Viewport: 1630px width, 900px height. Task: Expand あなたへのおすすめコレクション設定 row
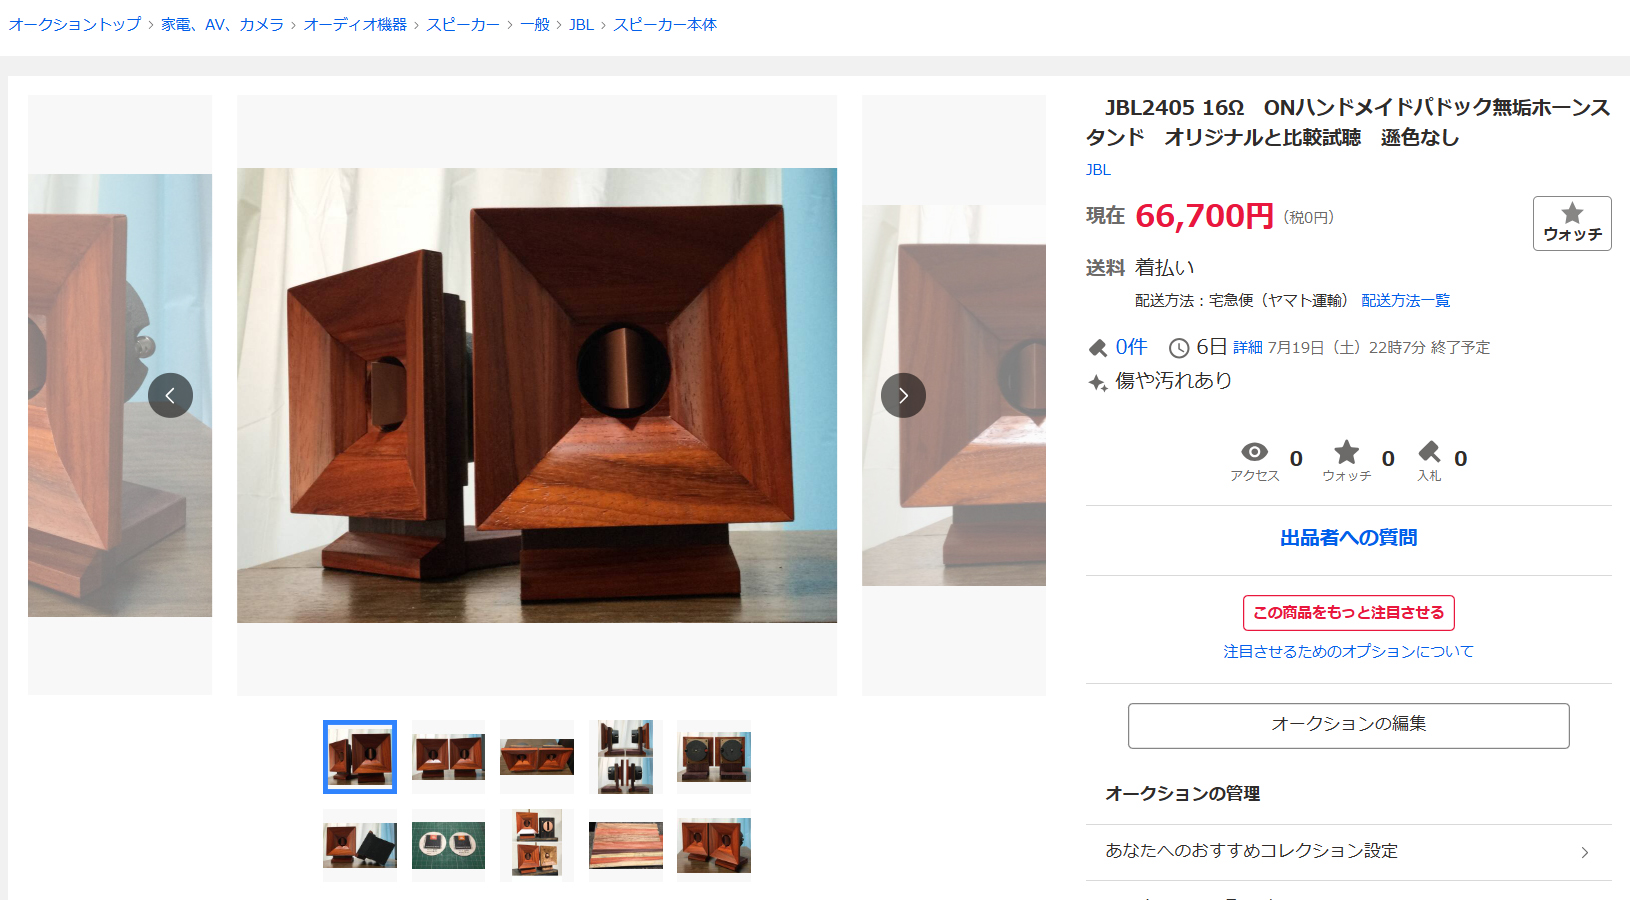pyautogui.click(x=1348, y=851)
